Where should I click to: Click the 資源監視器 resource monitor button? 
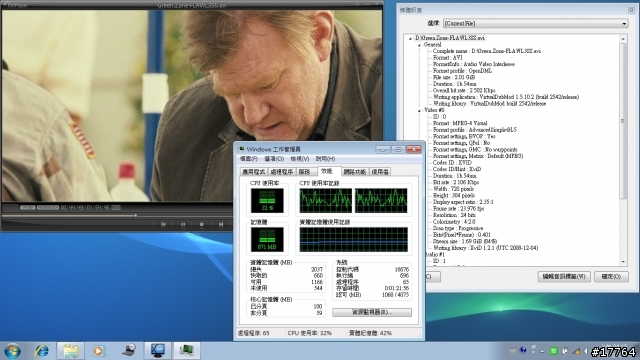click(x=372, y=313)
